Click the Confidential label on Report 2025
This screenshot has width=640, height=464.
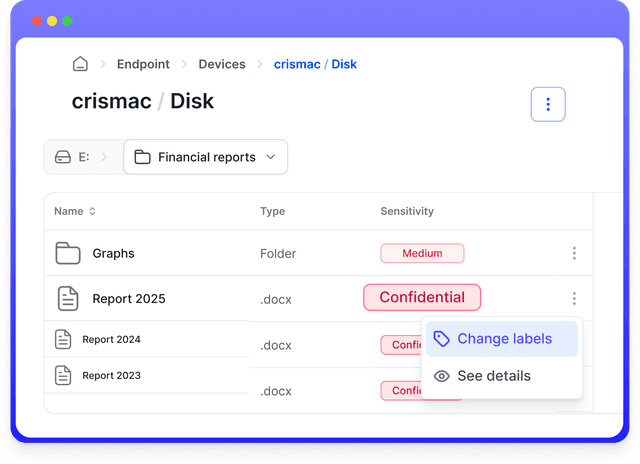pyautogui.click(x=422, y=297)
